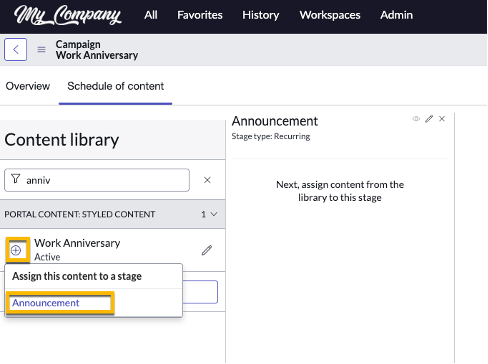Open the History menu
Image resolution: width=488 pixels, height=364 pixels.
click(x=261, y=15)
